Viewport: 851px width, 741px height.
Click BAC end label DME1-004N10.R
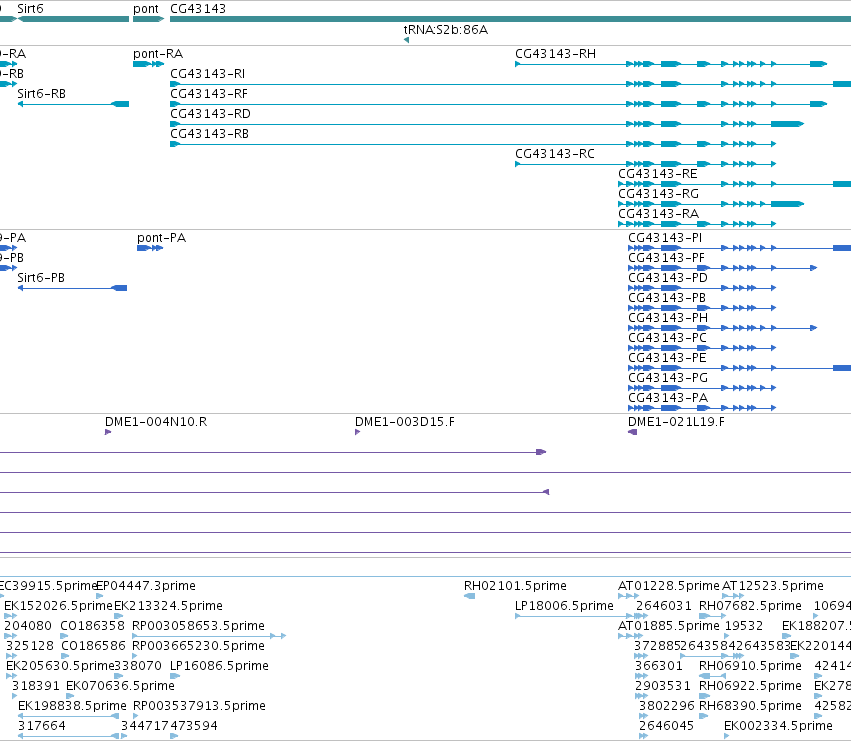(156, 422)
